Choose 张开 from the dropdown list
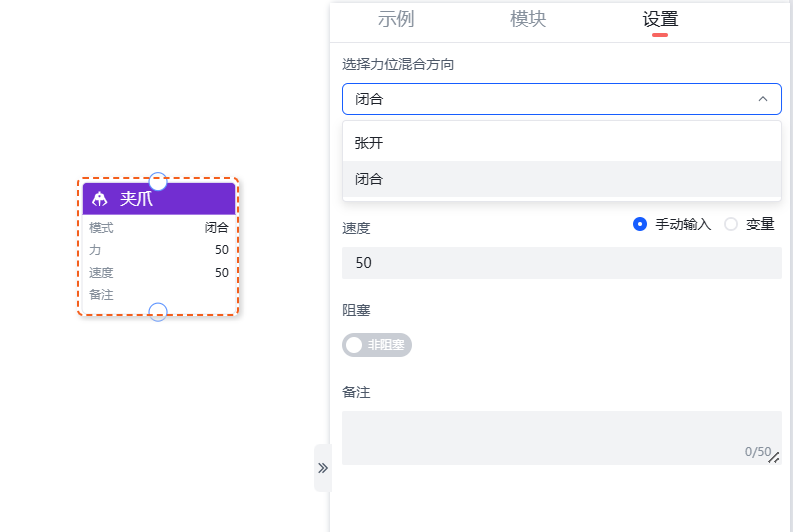Viewport: 793px width, 532px height. (x=562, y=143)
